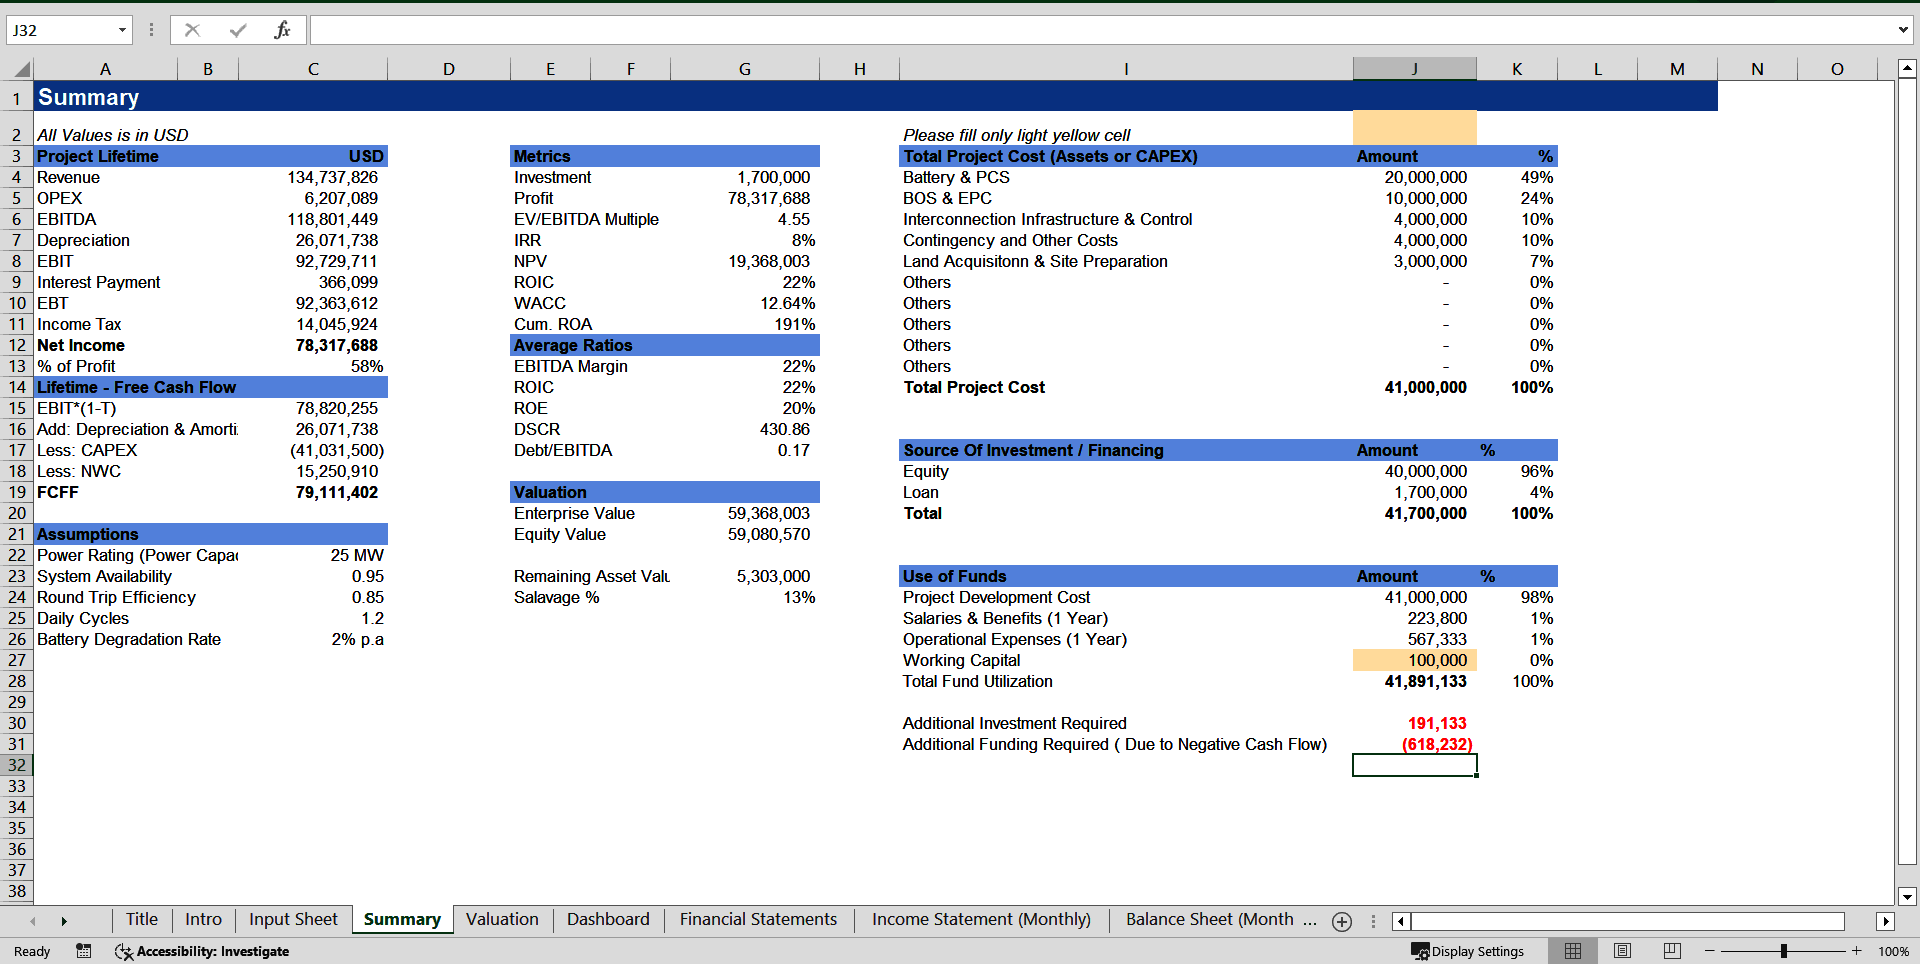Viewport: 1920px width, 966px height.
Task: Add a new sheet with plus icon
Action: click(1342, 922)
